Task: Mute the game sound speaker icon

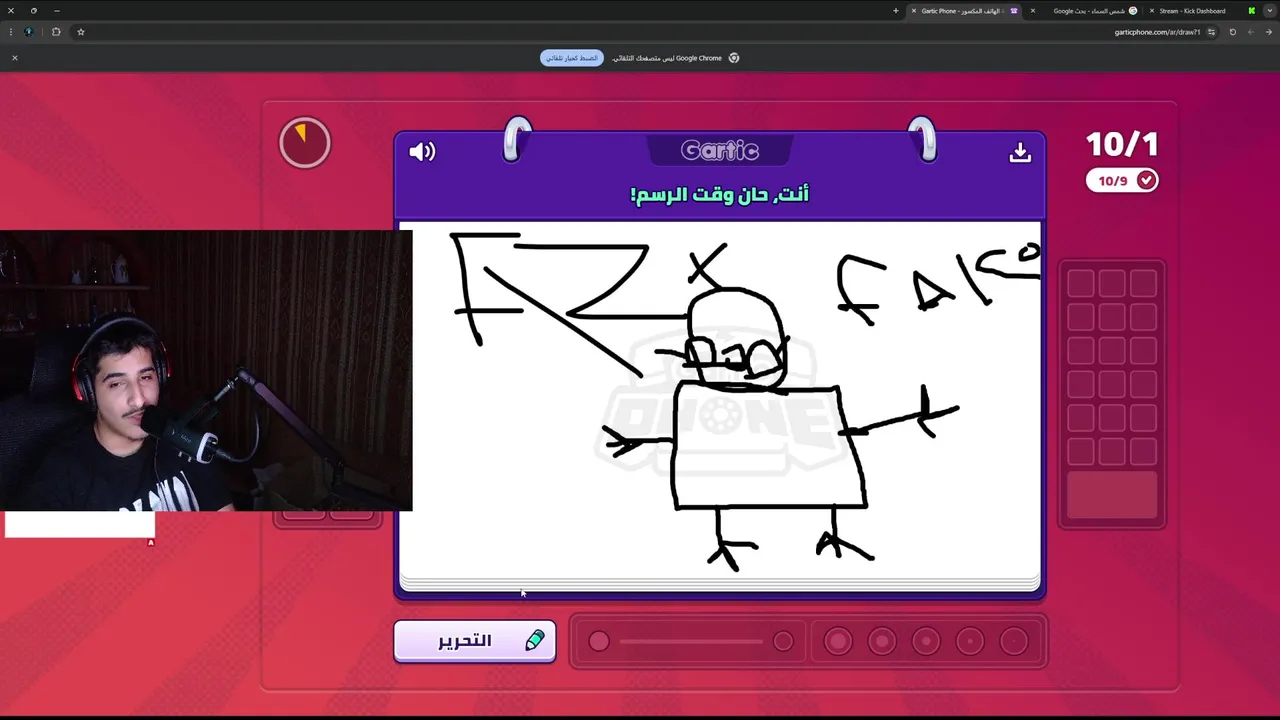Action: point(422,152)
